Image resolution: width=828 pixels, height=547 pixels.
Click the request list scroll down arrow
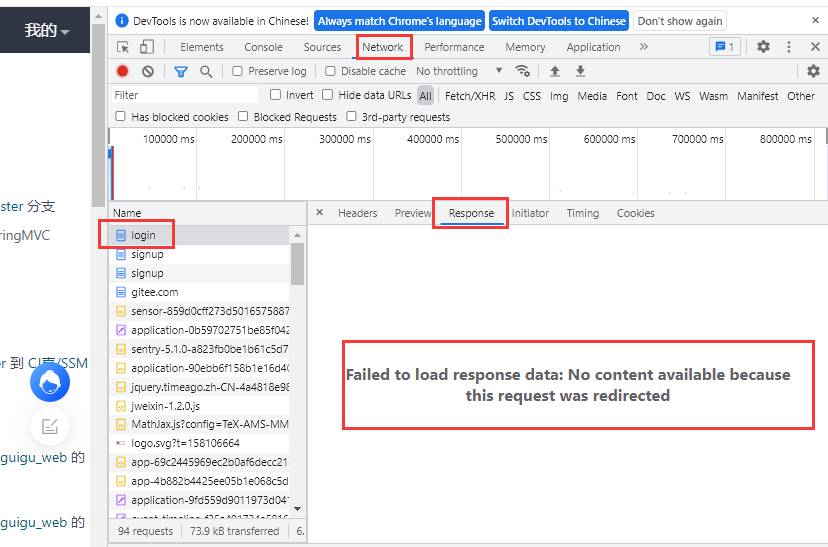(297, 509)
